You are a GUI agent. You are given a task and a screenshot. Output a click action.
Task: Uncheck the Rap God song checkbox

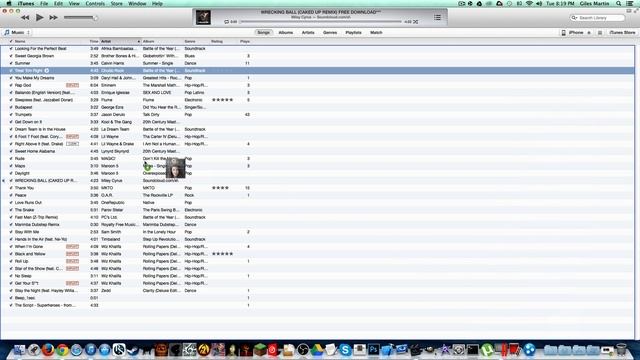11,85
